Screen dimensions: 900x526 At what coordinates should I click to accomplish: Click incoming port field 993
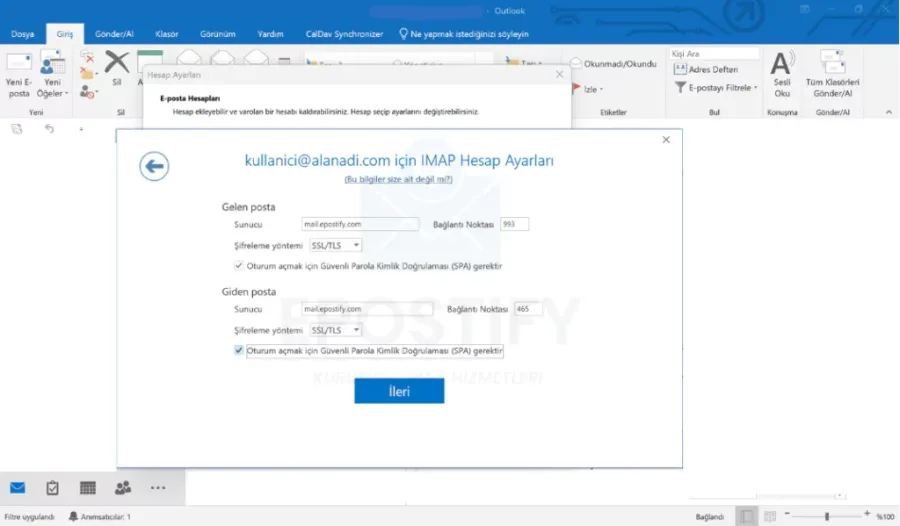coord(514,224)
